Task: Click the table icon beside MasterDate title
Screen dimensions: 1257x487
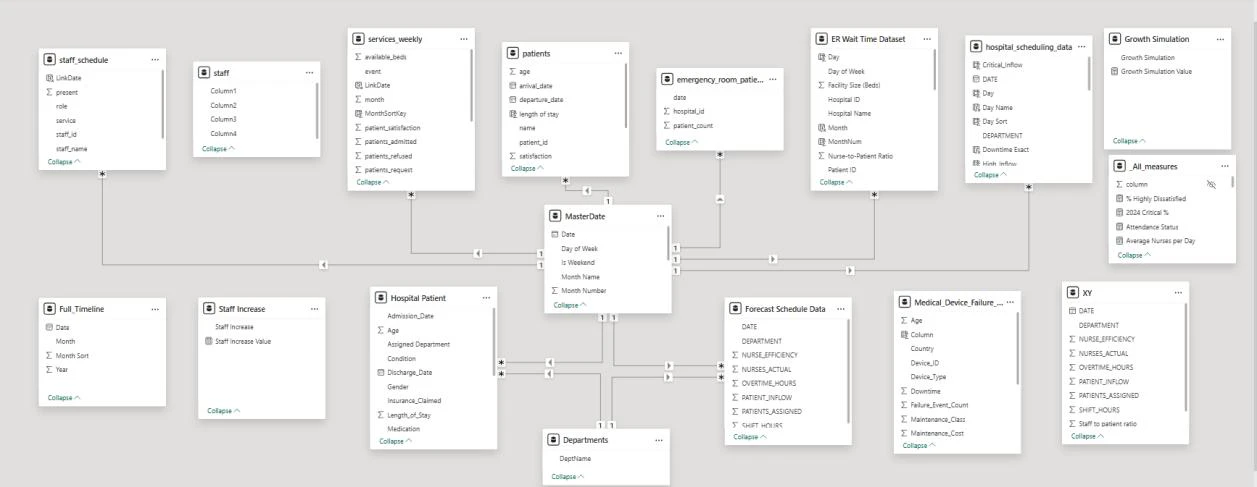Action: (555, 216)
